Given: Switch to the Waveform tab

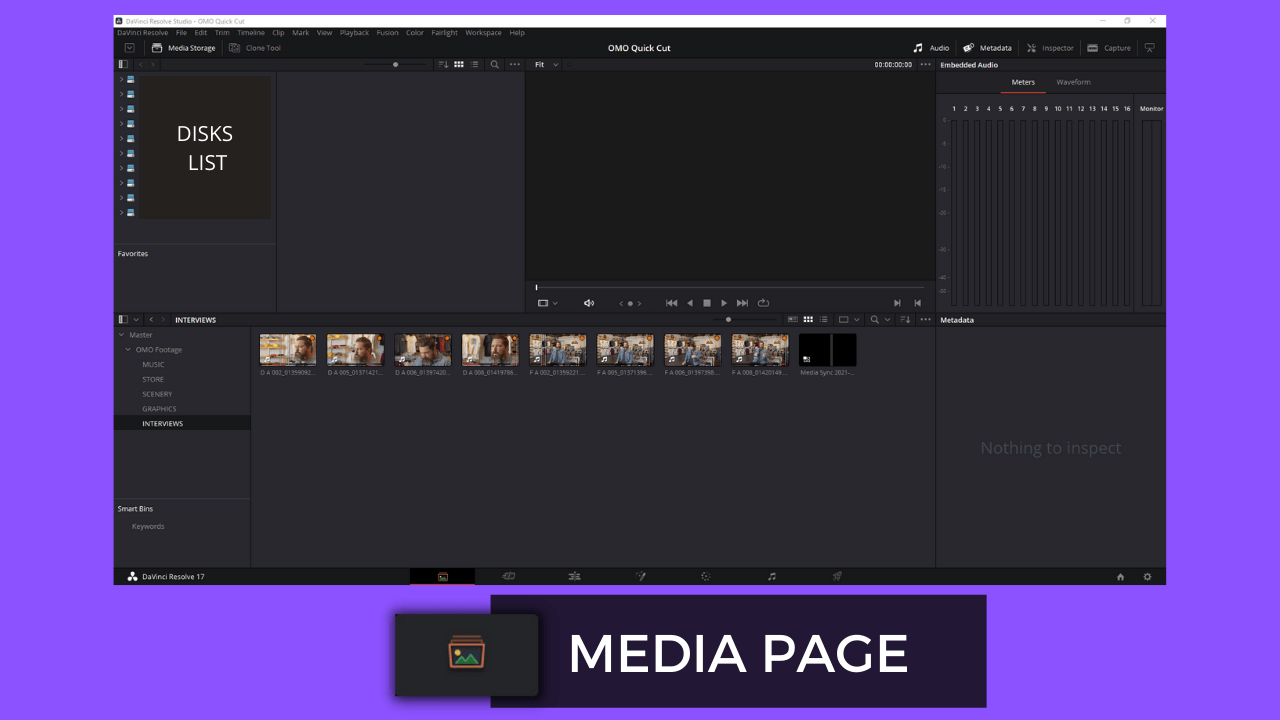Looking at the screenshot, I should tap(1073, 82).
